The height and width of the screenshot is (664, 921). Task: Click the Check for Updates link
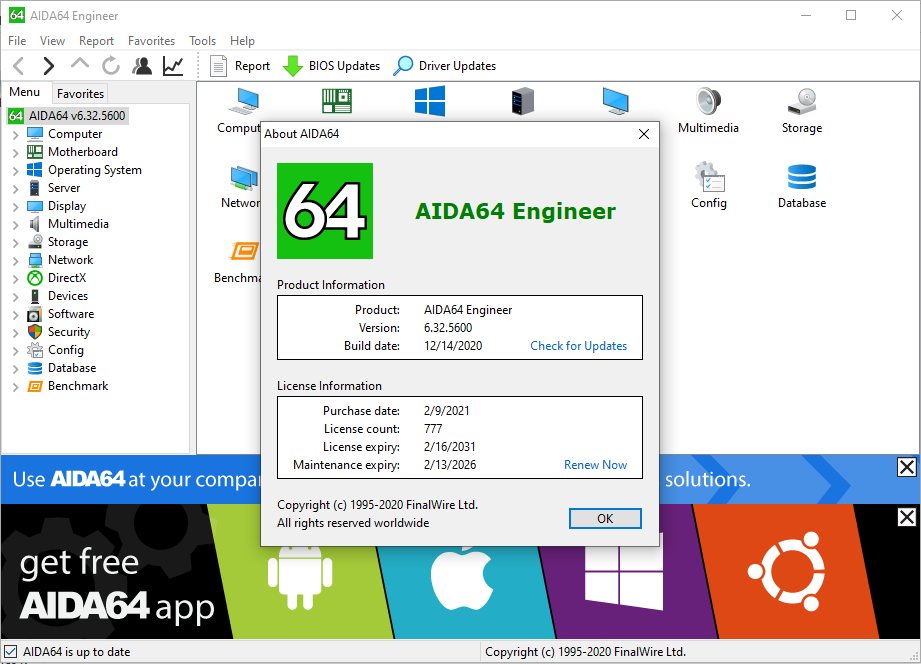pos(579,346)
